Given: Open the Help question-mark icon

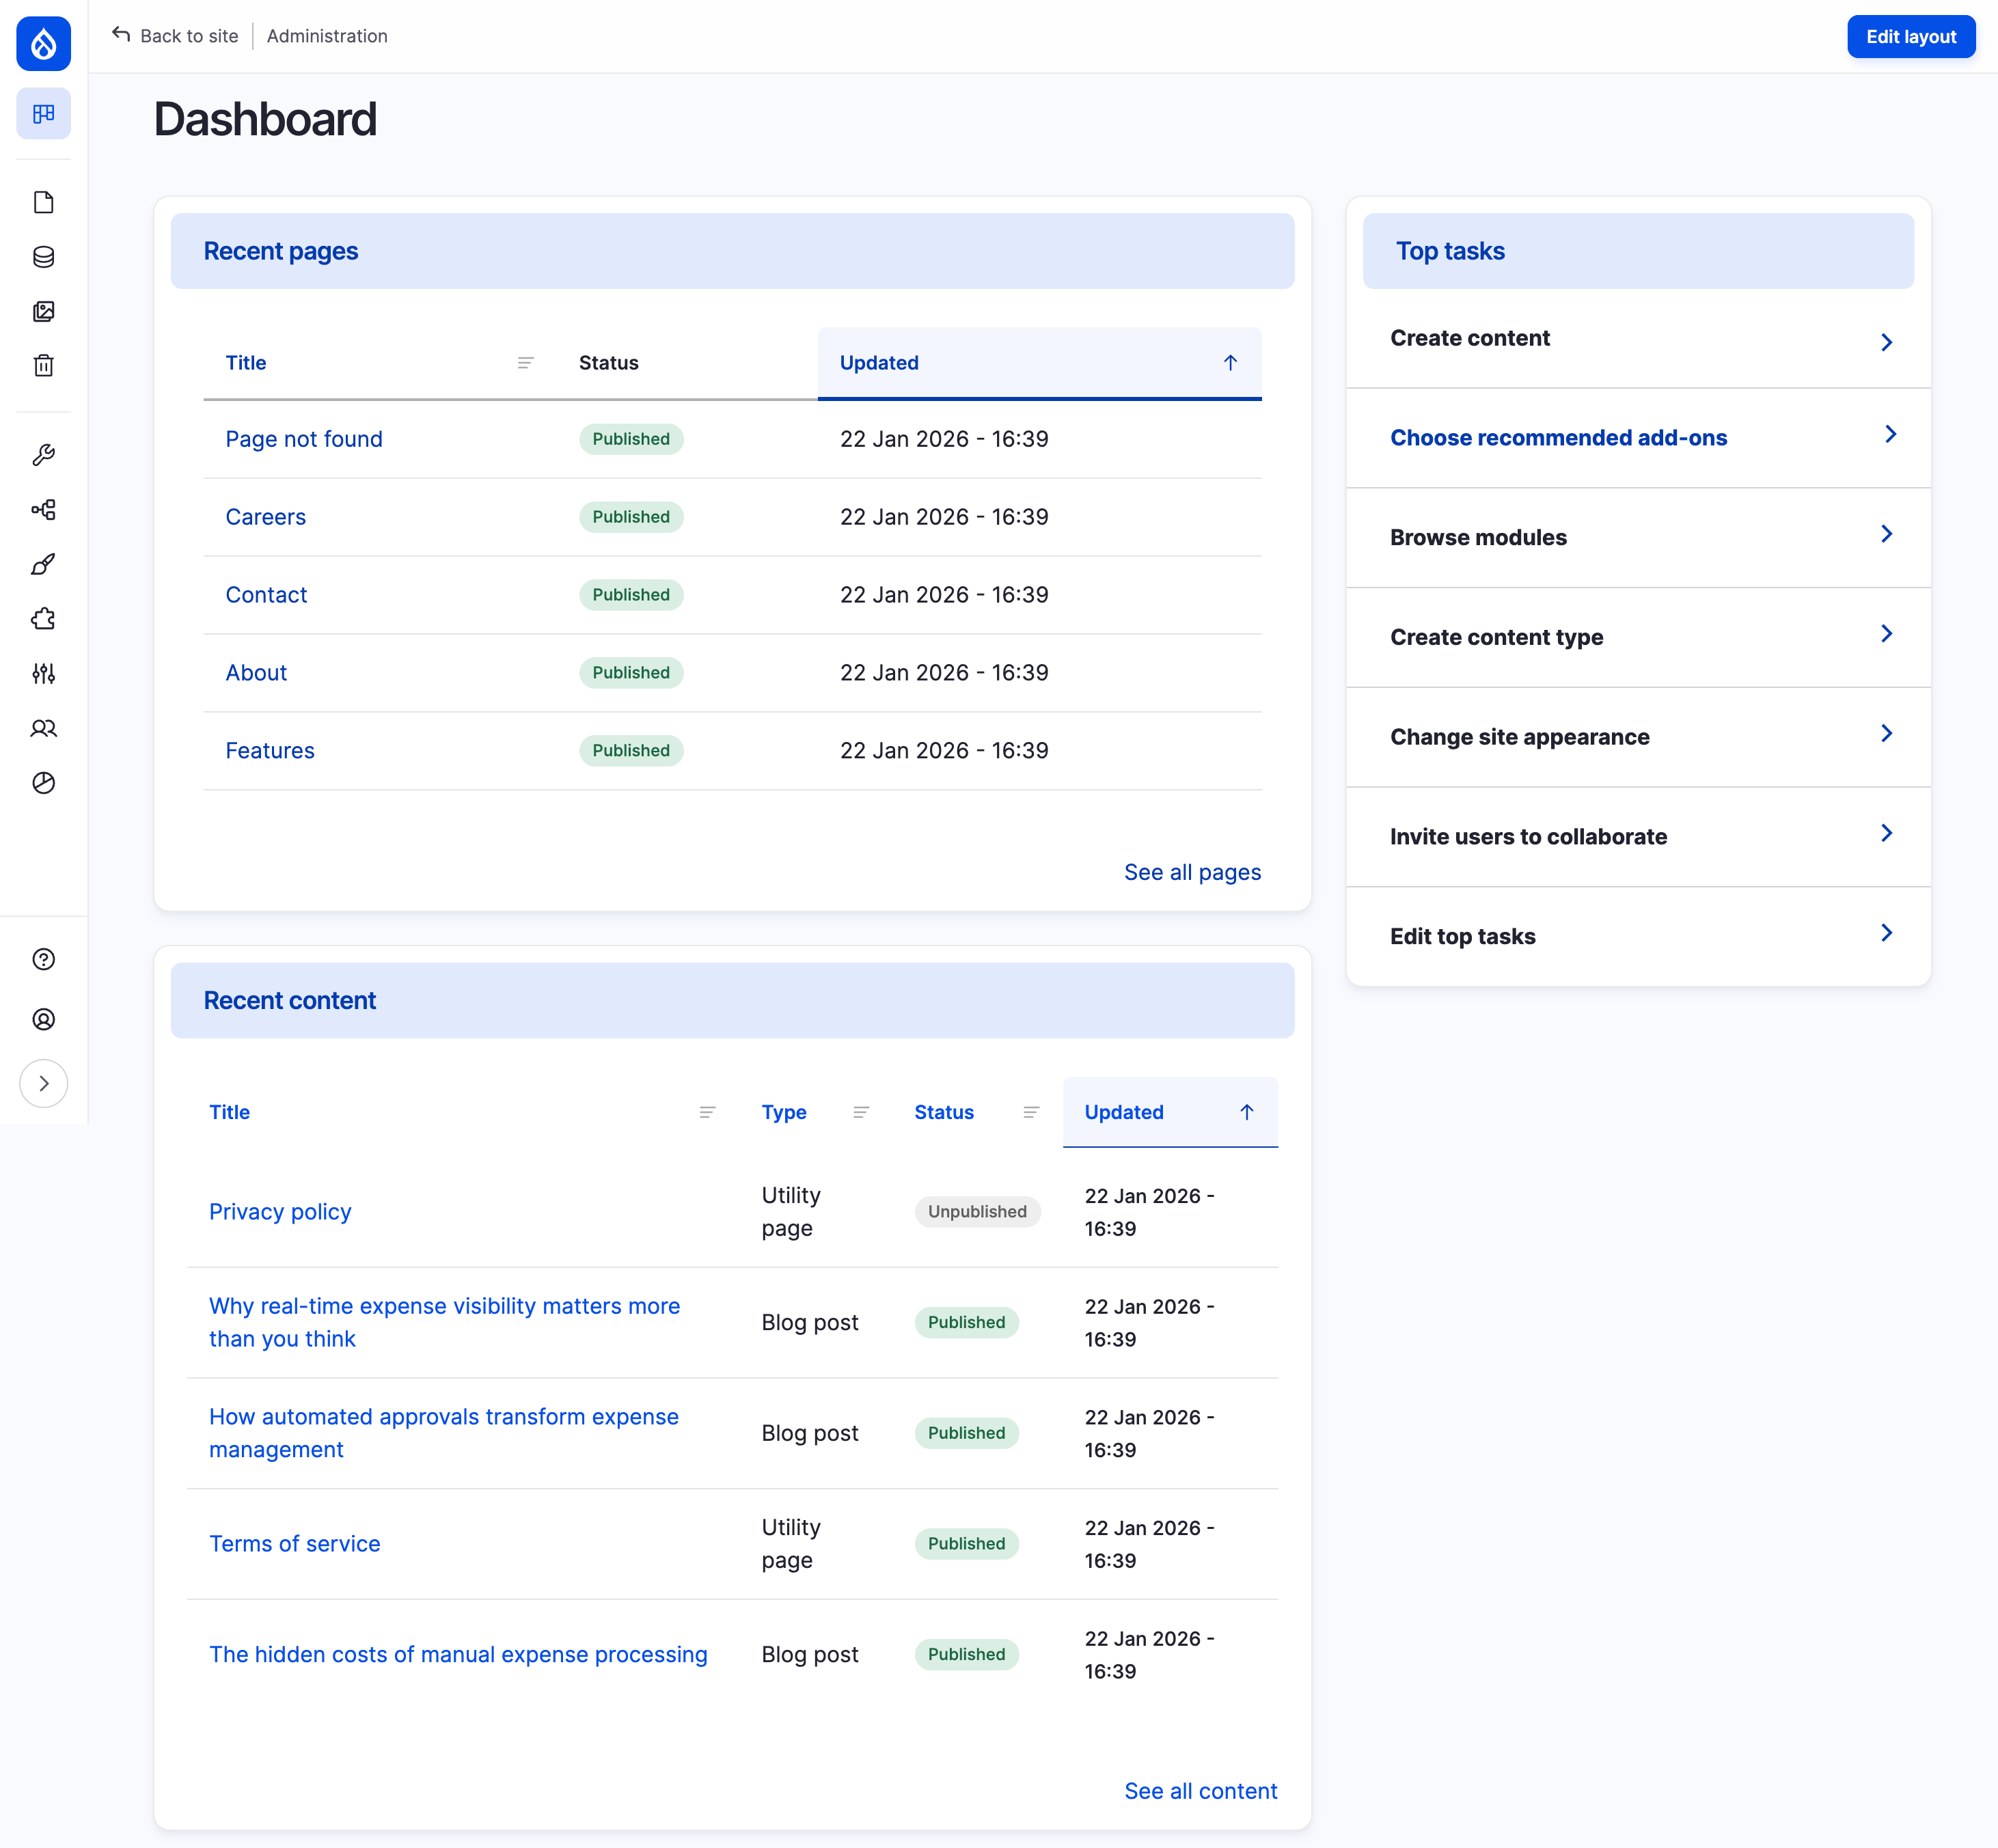Looking at the screenshot, I should (43, 959).
